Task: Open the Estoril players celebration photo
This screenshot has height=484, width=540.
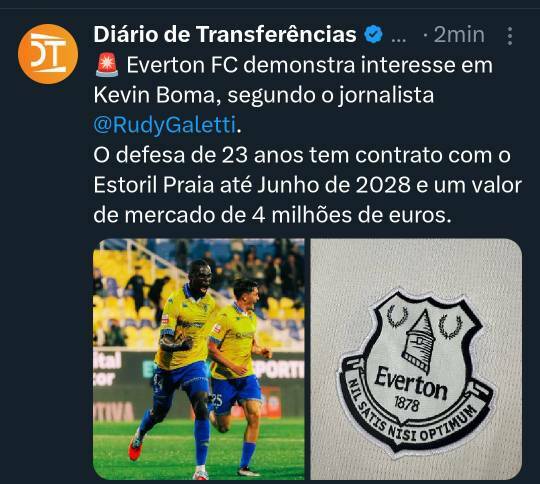Action: [199, 359]
